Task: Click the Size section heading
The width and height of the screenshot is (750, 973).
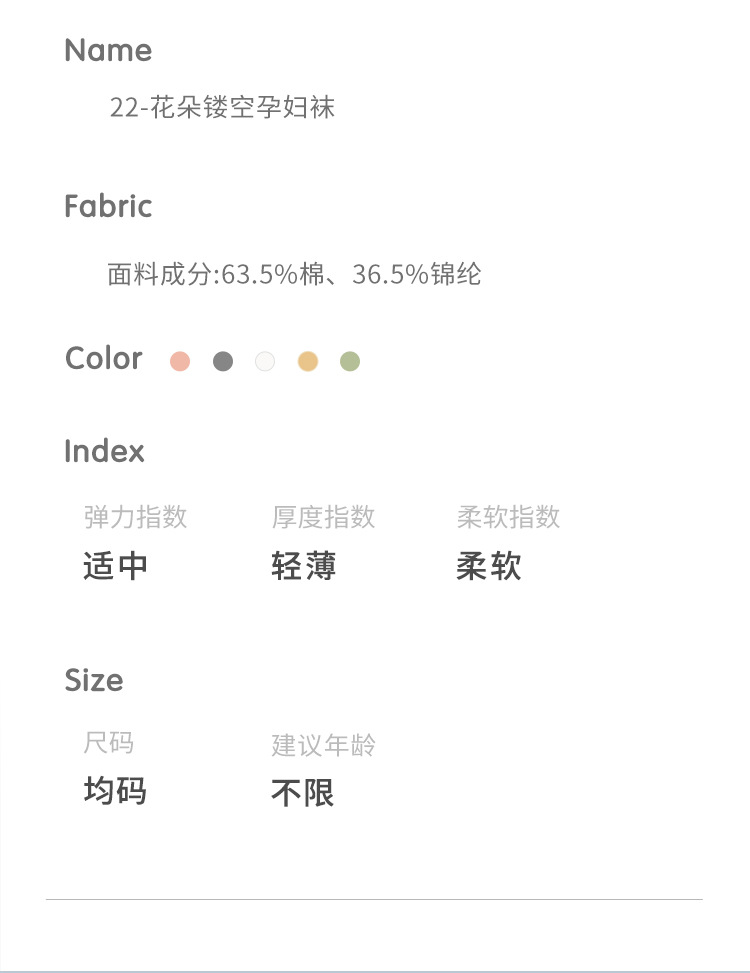Action: (x=94, y=680)
